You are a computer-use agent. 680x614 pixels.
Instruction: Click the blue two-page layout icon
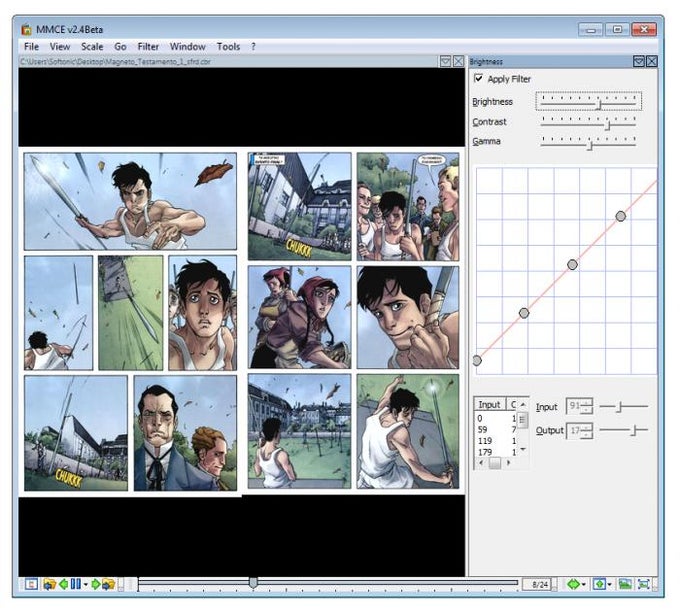[x=75, y=584]
